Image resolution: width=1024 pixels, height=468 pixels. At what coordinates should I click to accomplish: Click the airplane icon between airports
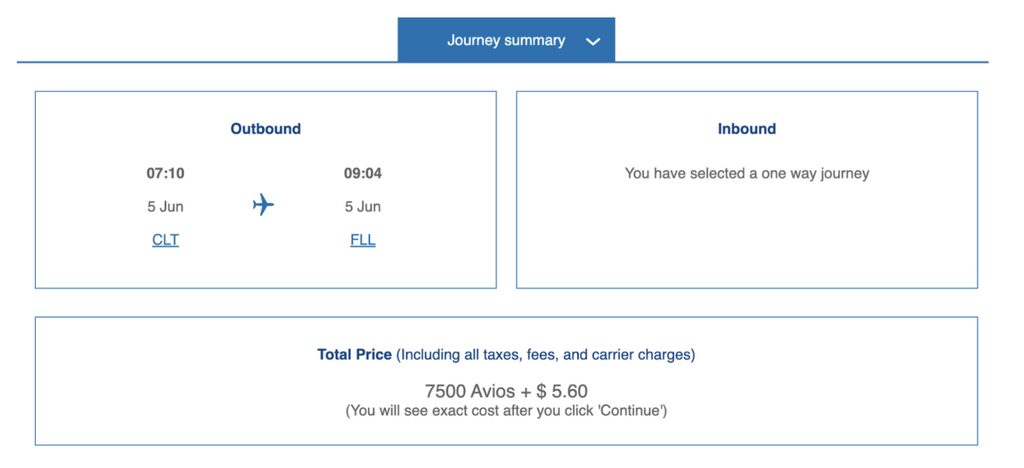coord(263,205)
